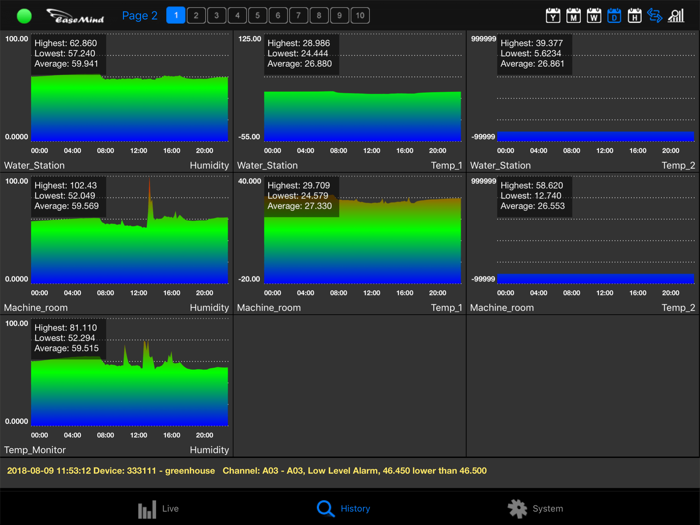Click 'Highest: 81.110' stats box
700x525 pixels.
[x=68, y=338]
